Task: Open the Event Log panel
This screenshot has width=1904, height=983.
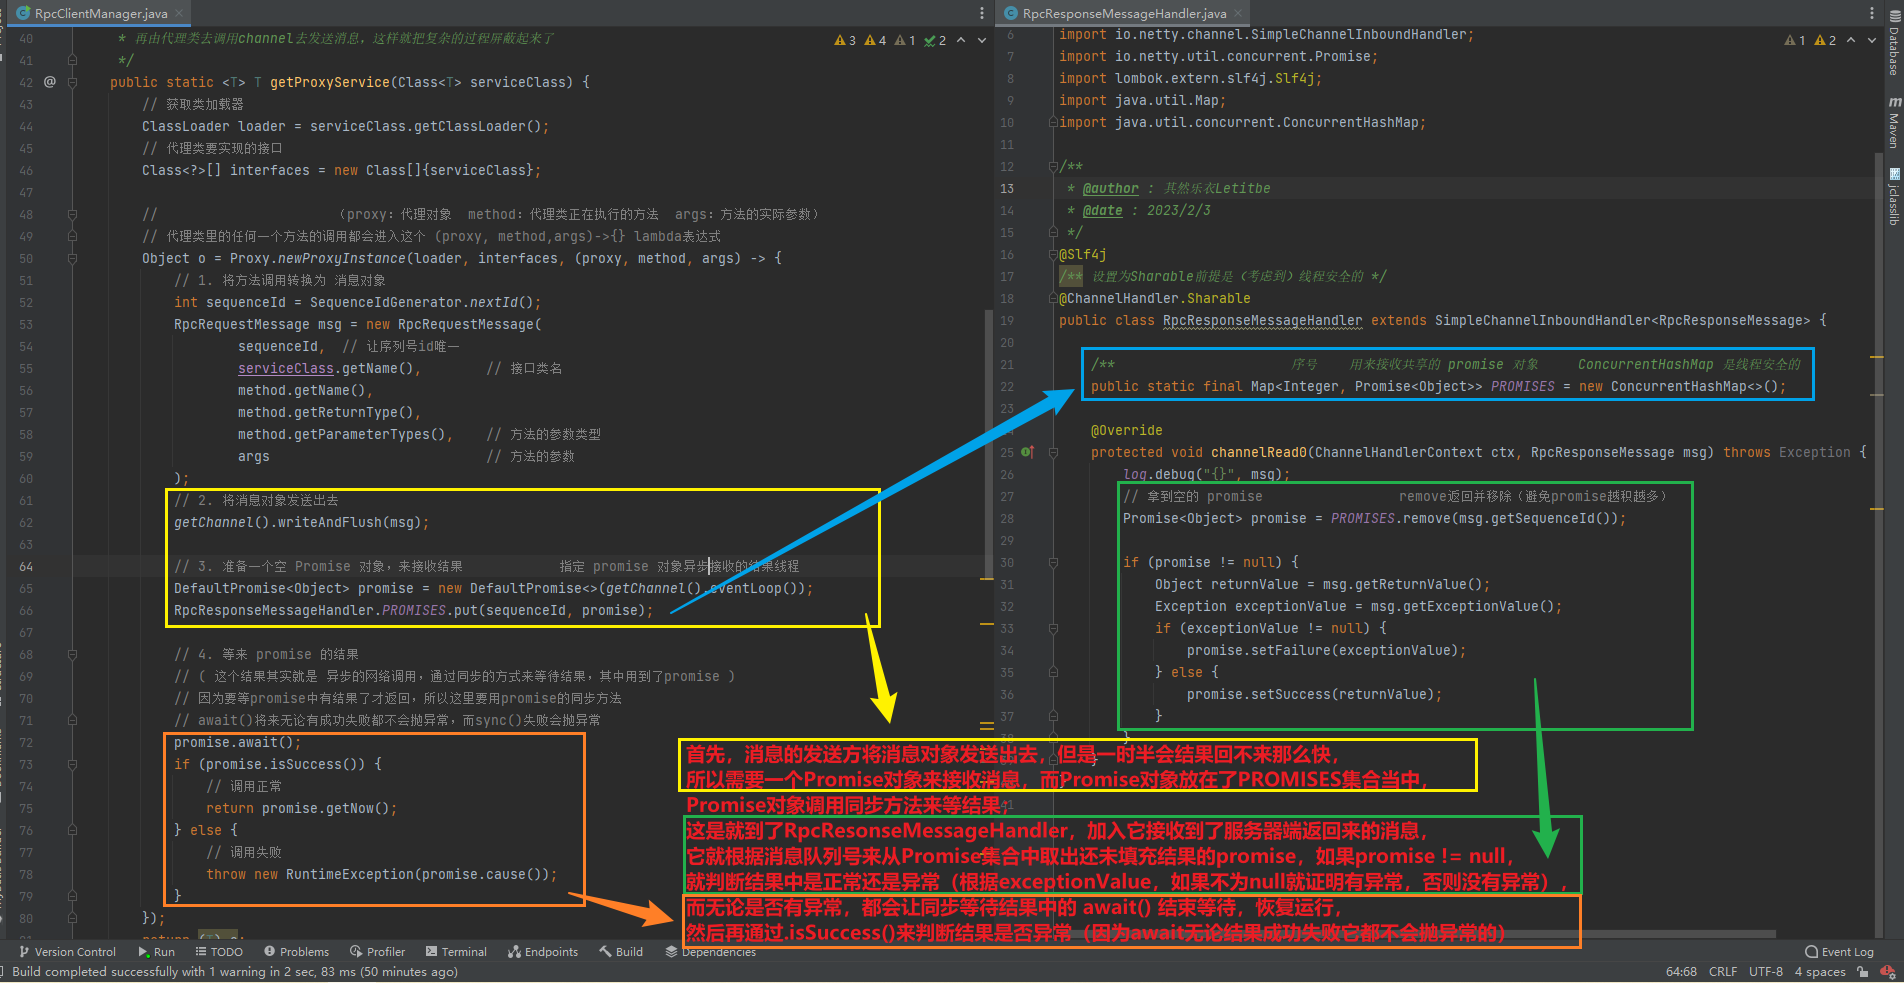Action: (1839, 952)
